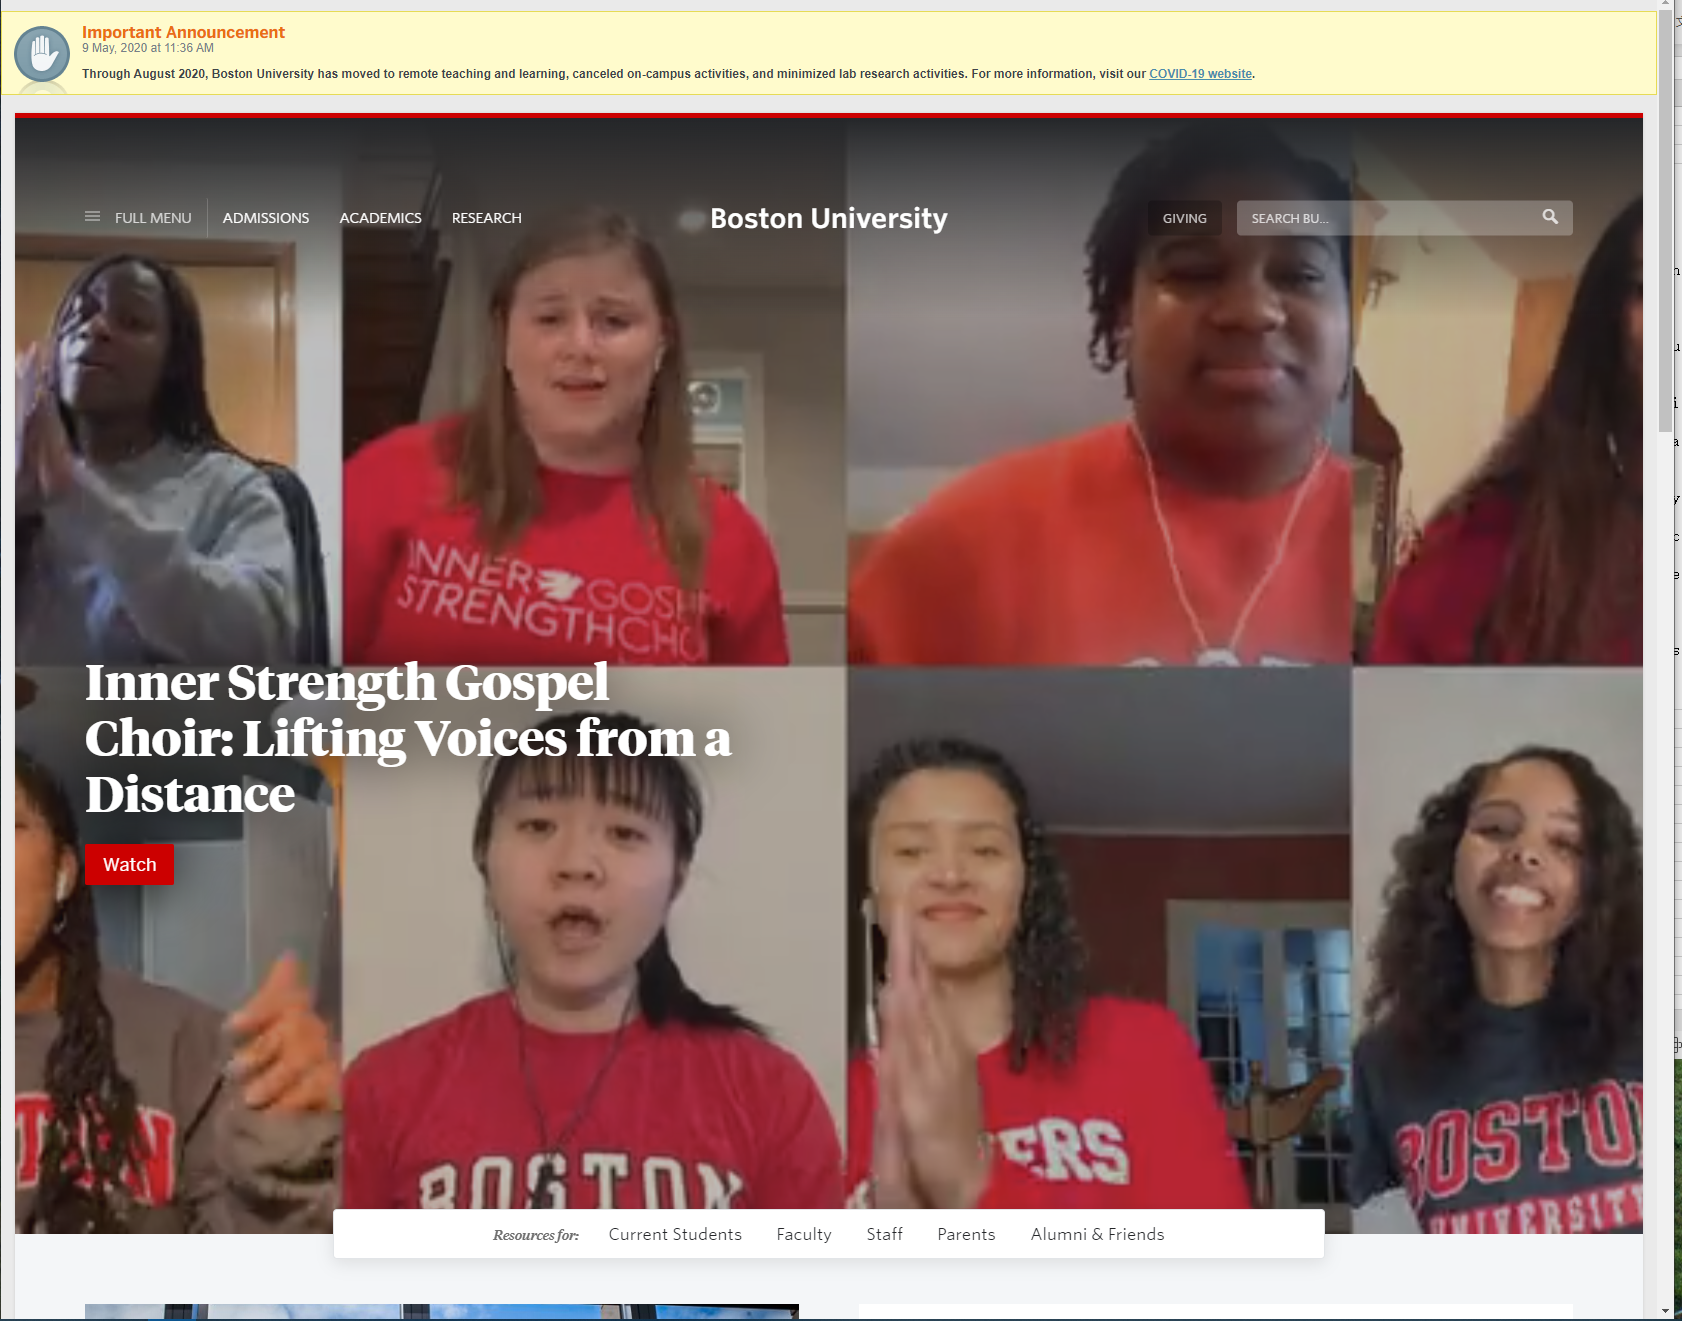Click the hand announcement icon

(x=42, y=54)
